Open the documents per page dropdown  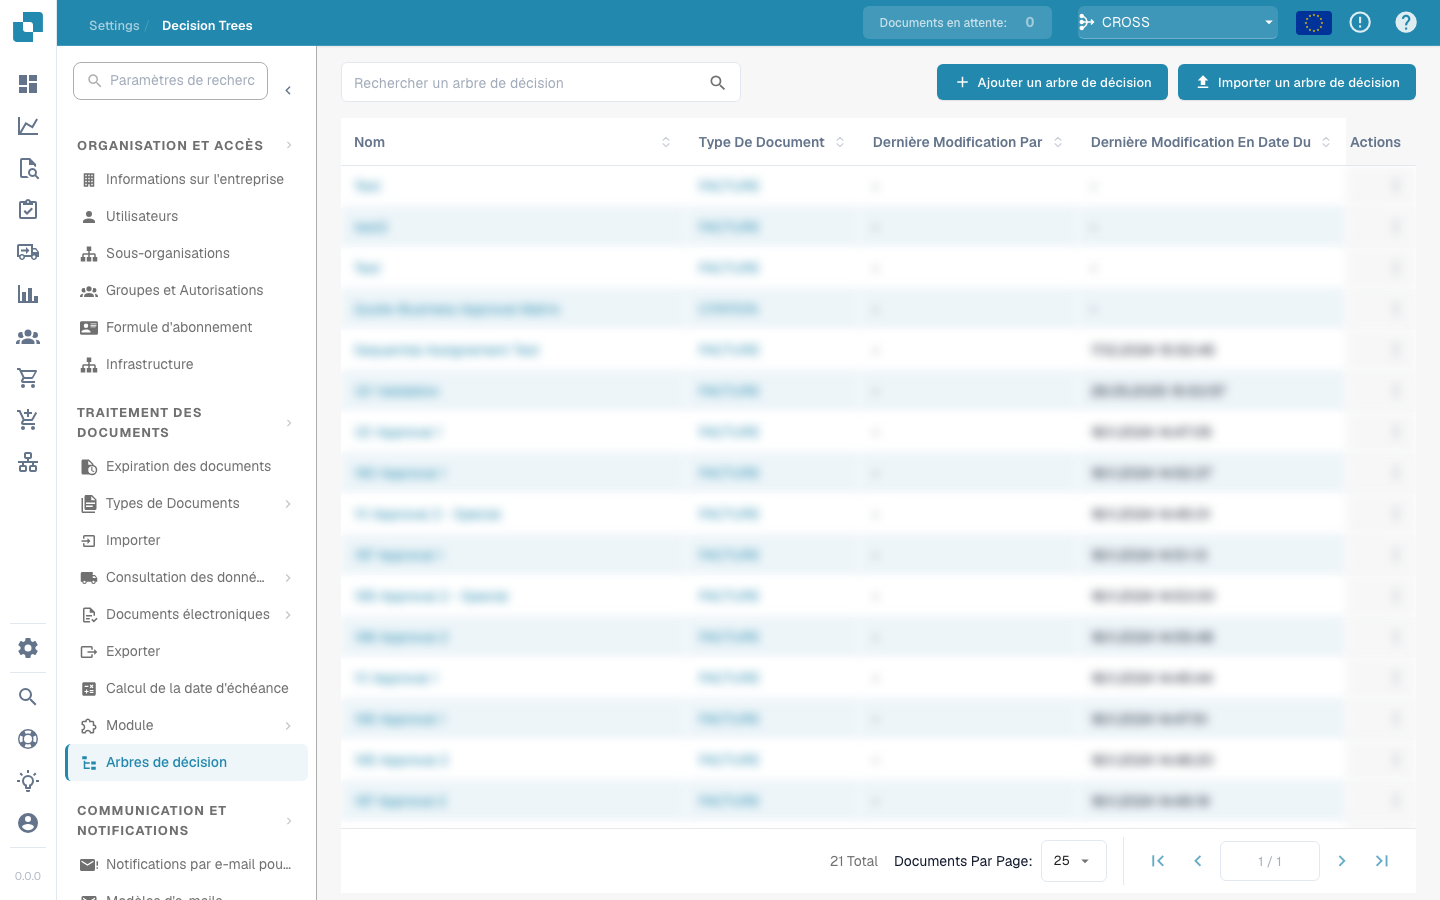[x=1074, y=861]
